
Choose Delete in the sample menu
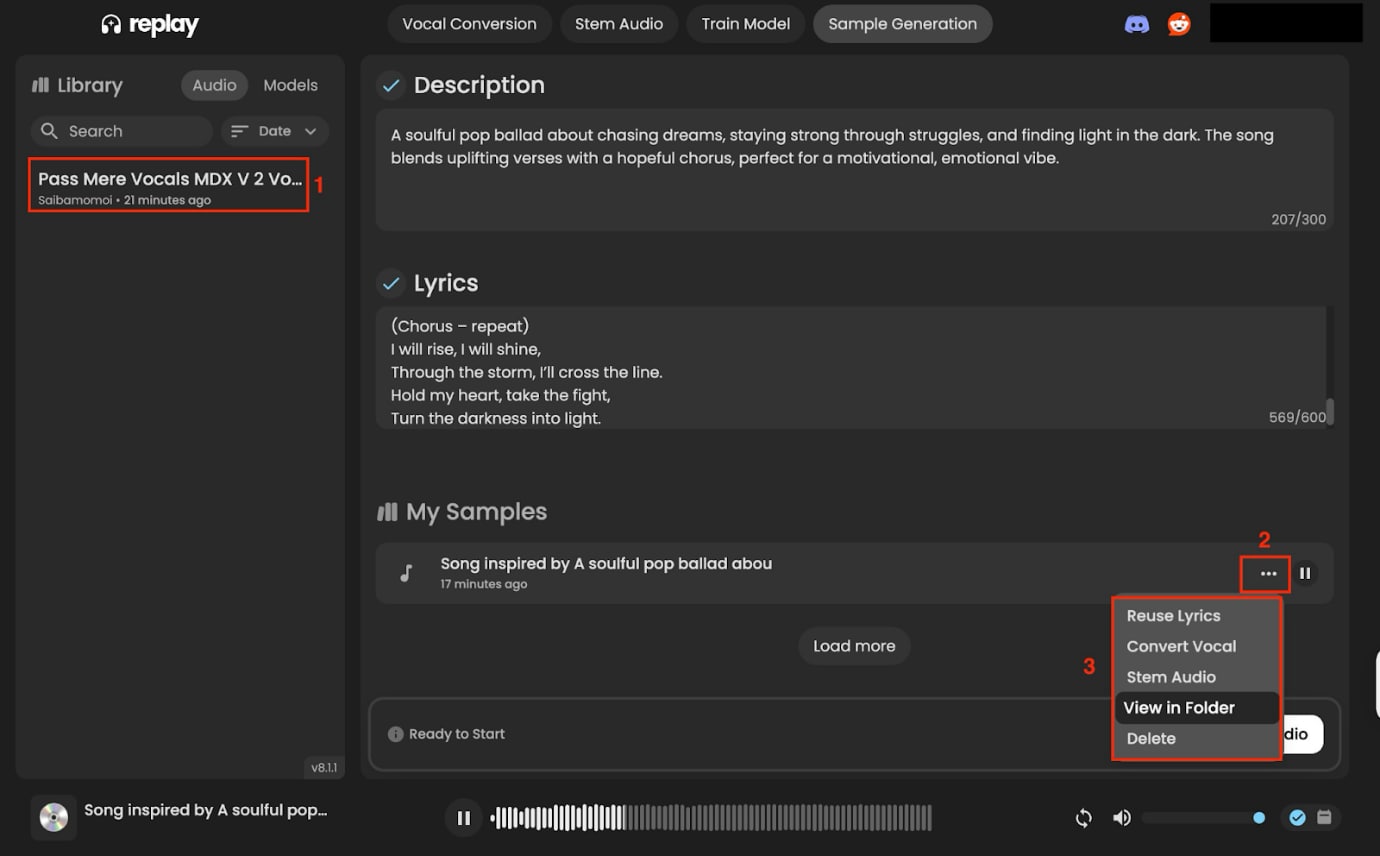pyautogui.click(x=1151, y=739)
